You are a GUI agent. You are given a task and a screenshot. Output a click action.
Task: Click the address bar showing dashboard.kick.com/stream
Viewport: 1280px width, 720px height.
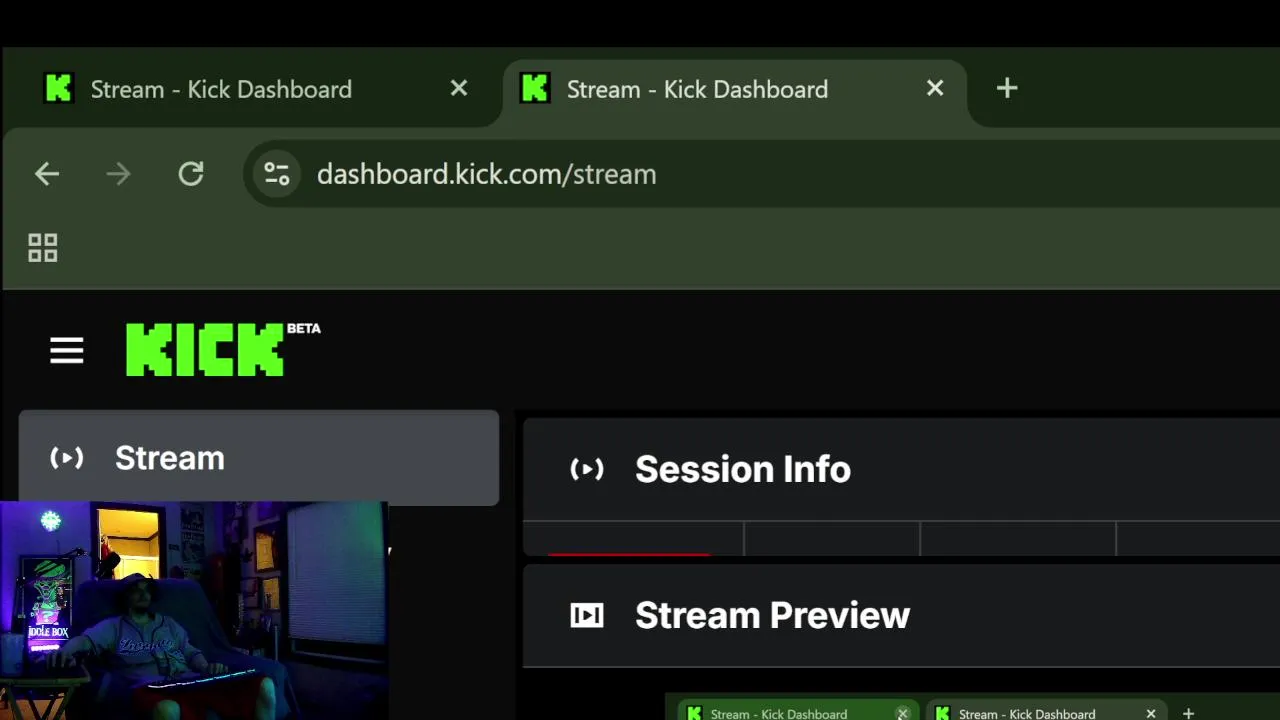[760, 174]
